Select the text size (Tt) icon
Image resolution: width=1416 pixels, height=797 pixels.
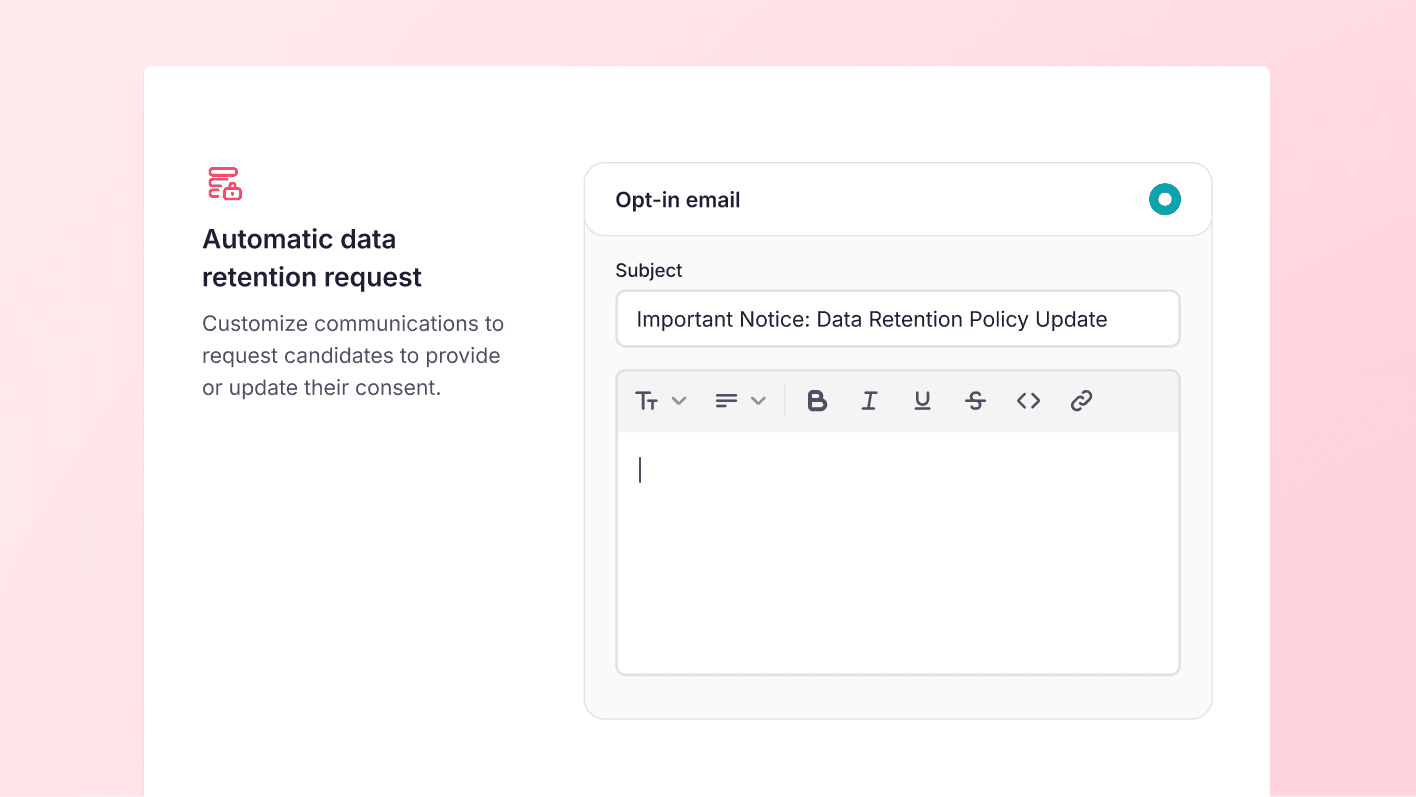[x=647, y=400]
